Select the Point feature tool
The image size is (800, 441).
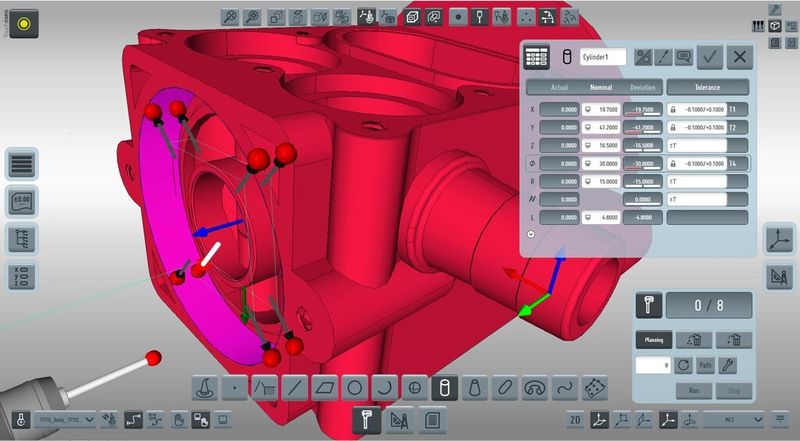[x=234, y=388]
